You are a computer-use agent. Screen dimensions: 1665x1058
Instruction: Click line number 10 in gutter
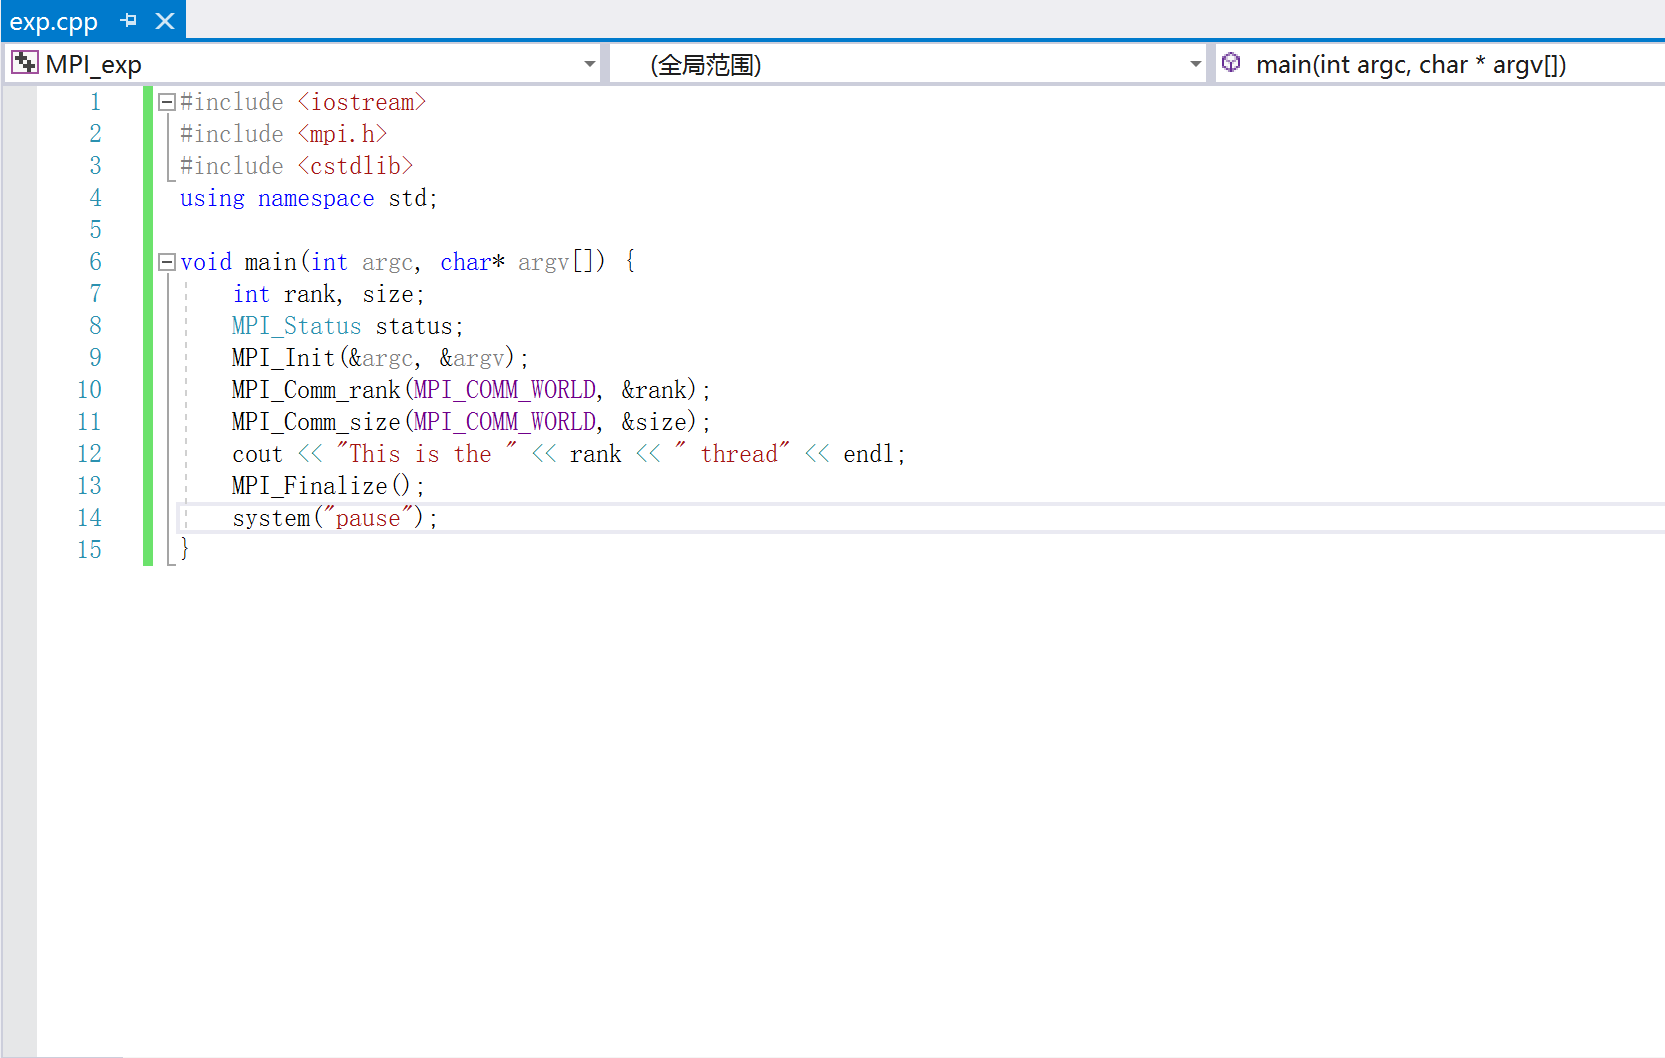[89, 390]
